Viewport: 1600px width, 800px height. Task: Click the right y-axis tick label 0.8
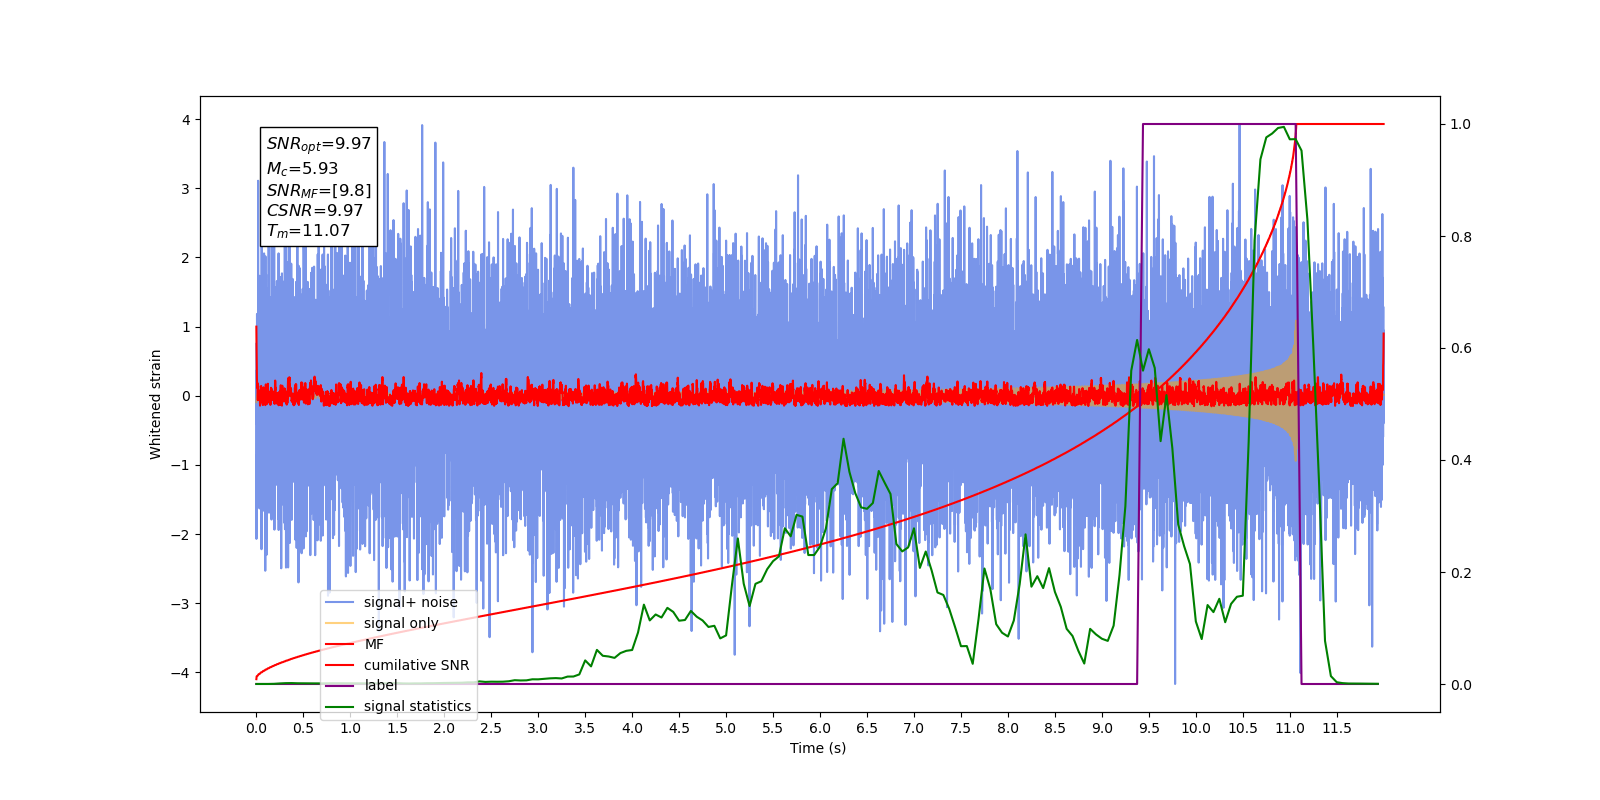pyautogui.click(x=1461, y=237)
